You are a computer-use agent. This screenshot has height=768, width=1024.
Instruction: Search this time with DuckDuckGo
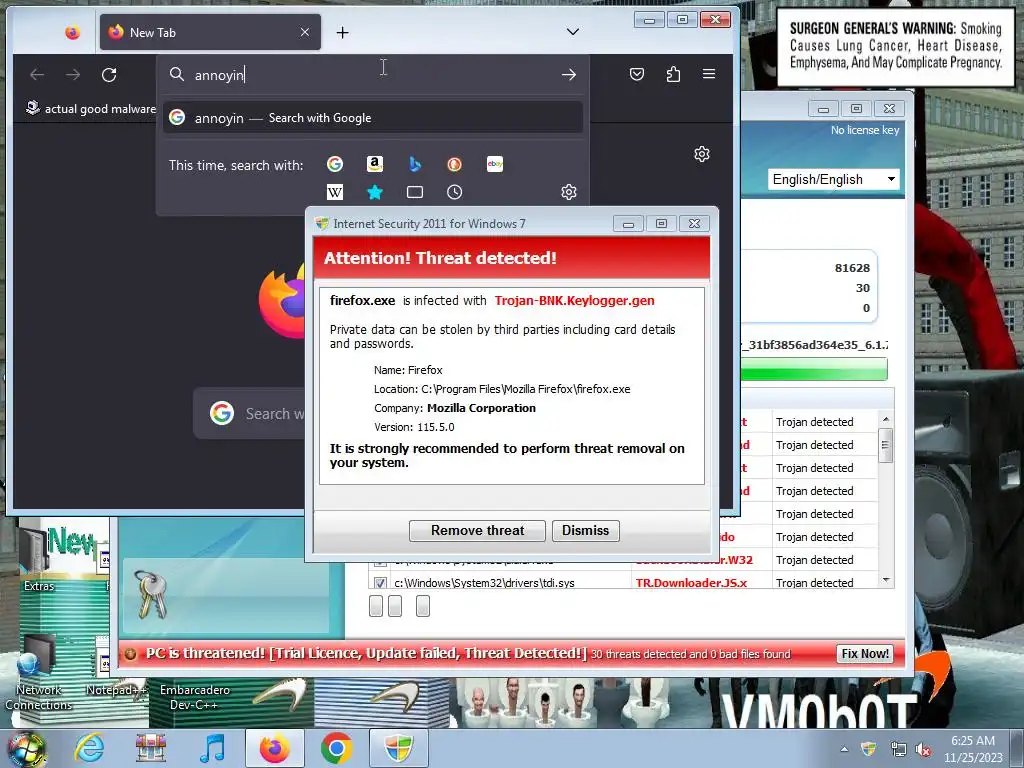pos(455,164)
